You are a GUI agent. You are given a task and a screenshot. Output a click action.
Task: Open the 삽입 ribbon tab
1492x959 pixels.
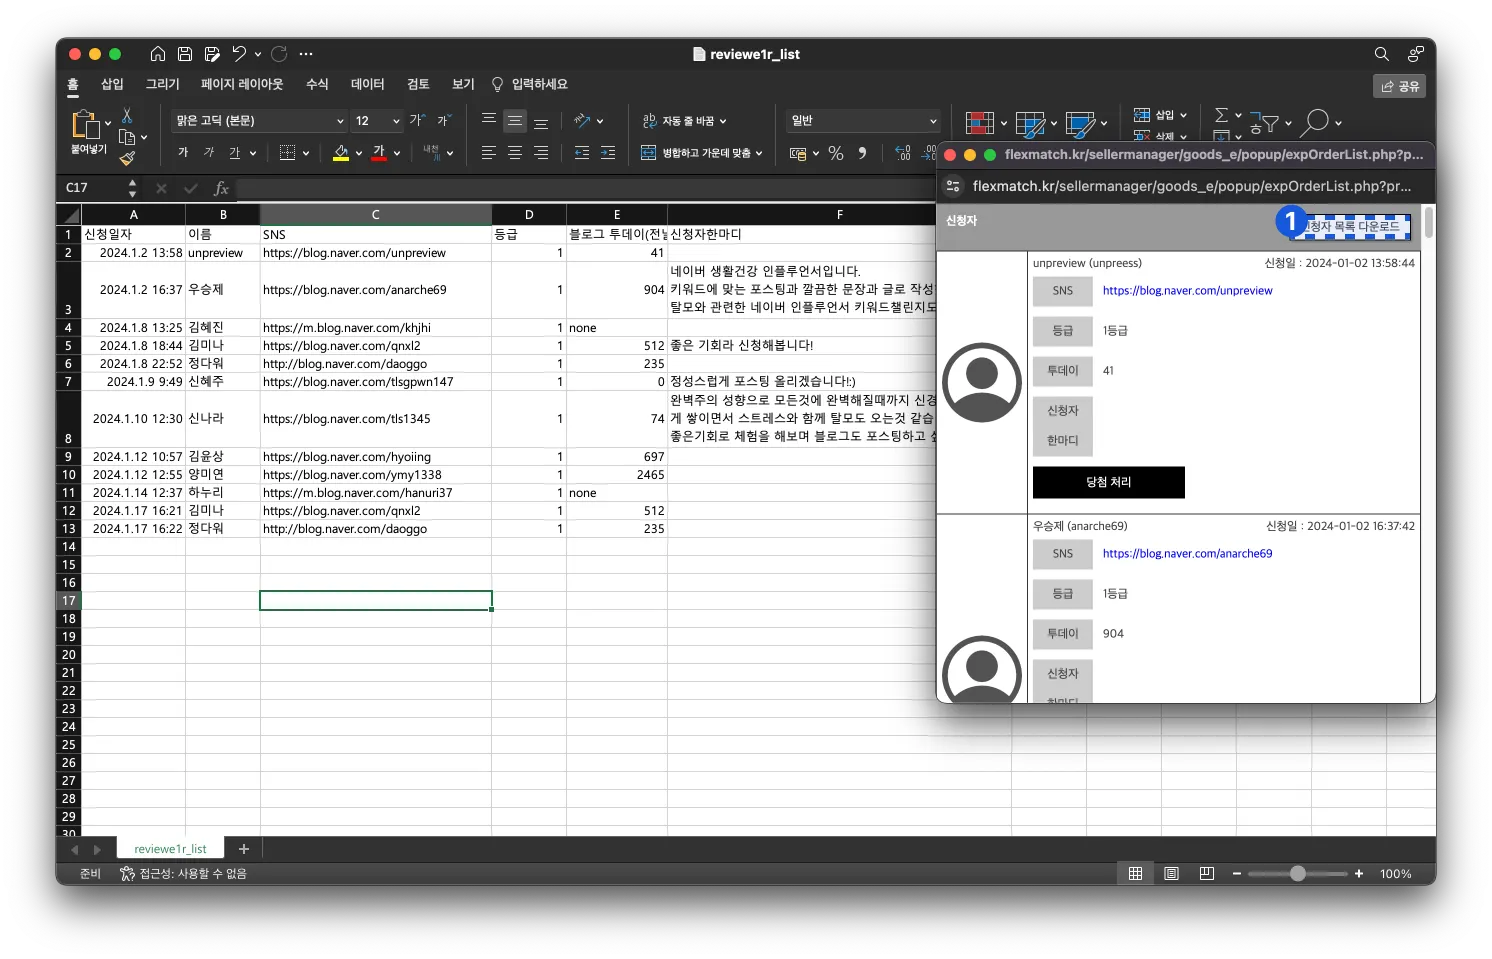(x=112, y=84)
